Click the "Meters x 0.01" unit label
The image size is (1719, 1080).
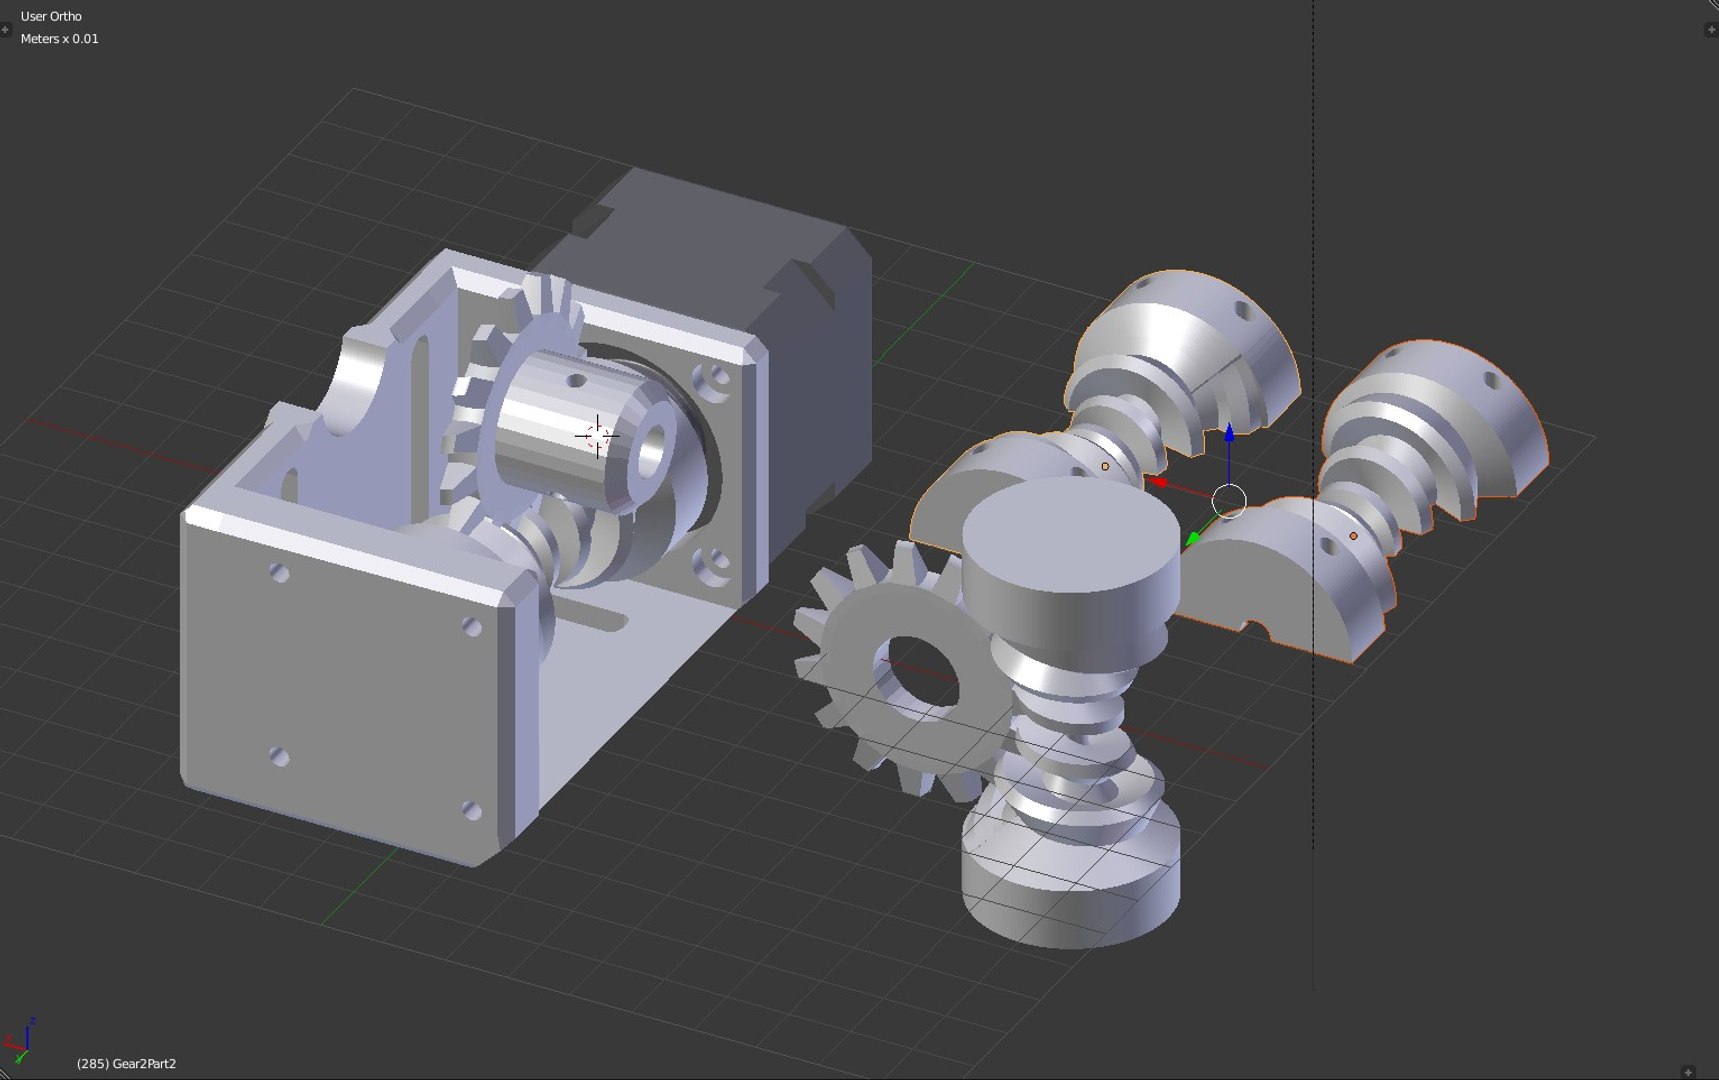click(x=59, y=38)
